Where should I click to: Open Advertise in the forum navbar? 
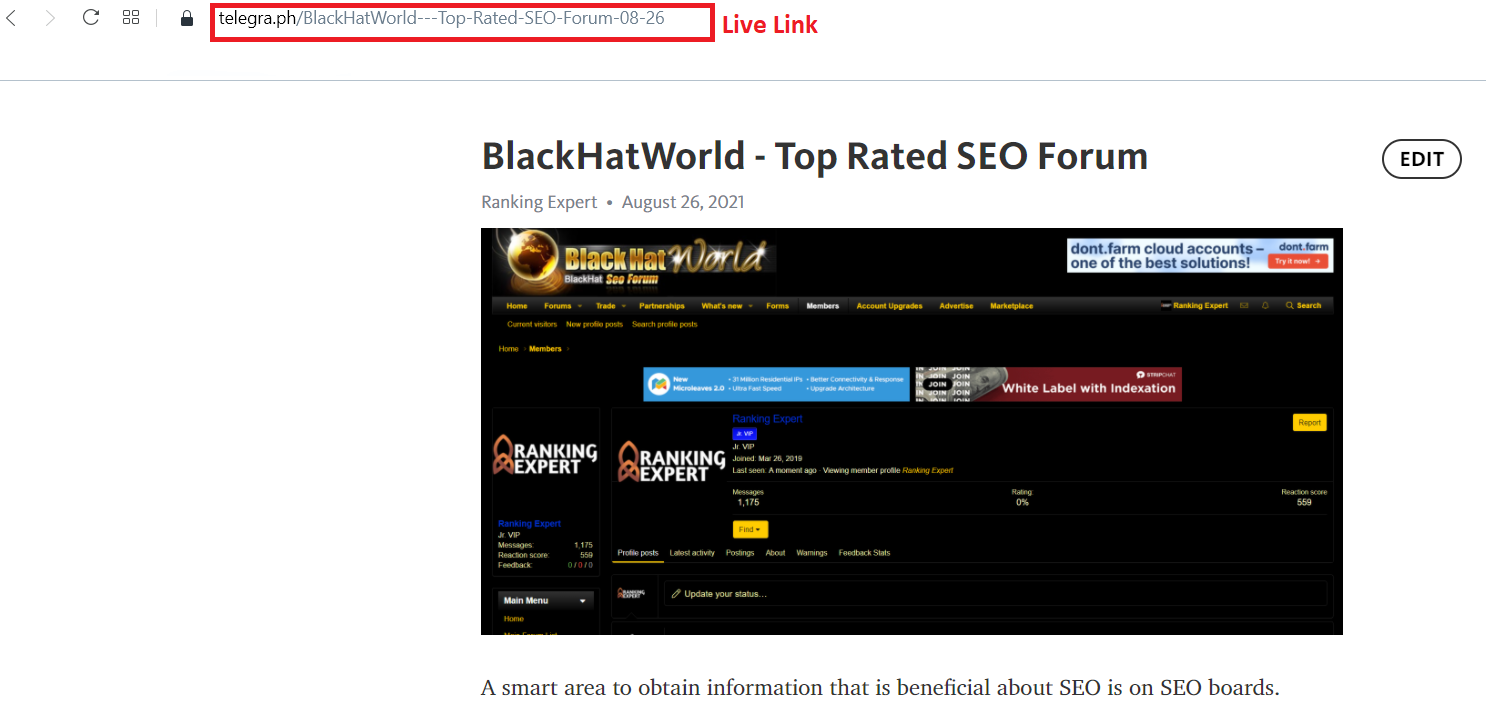click(x=956, y=306)
